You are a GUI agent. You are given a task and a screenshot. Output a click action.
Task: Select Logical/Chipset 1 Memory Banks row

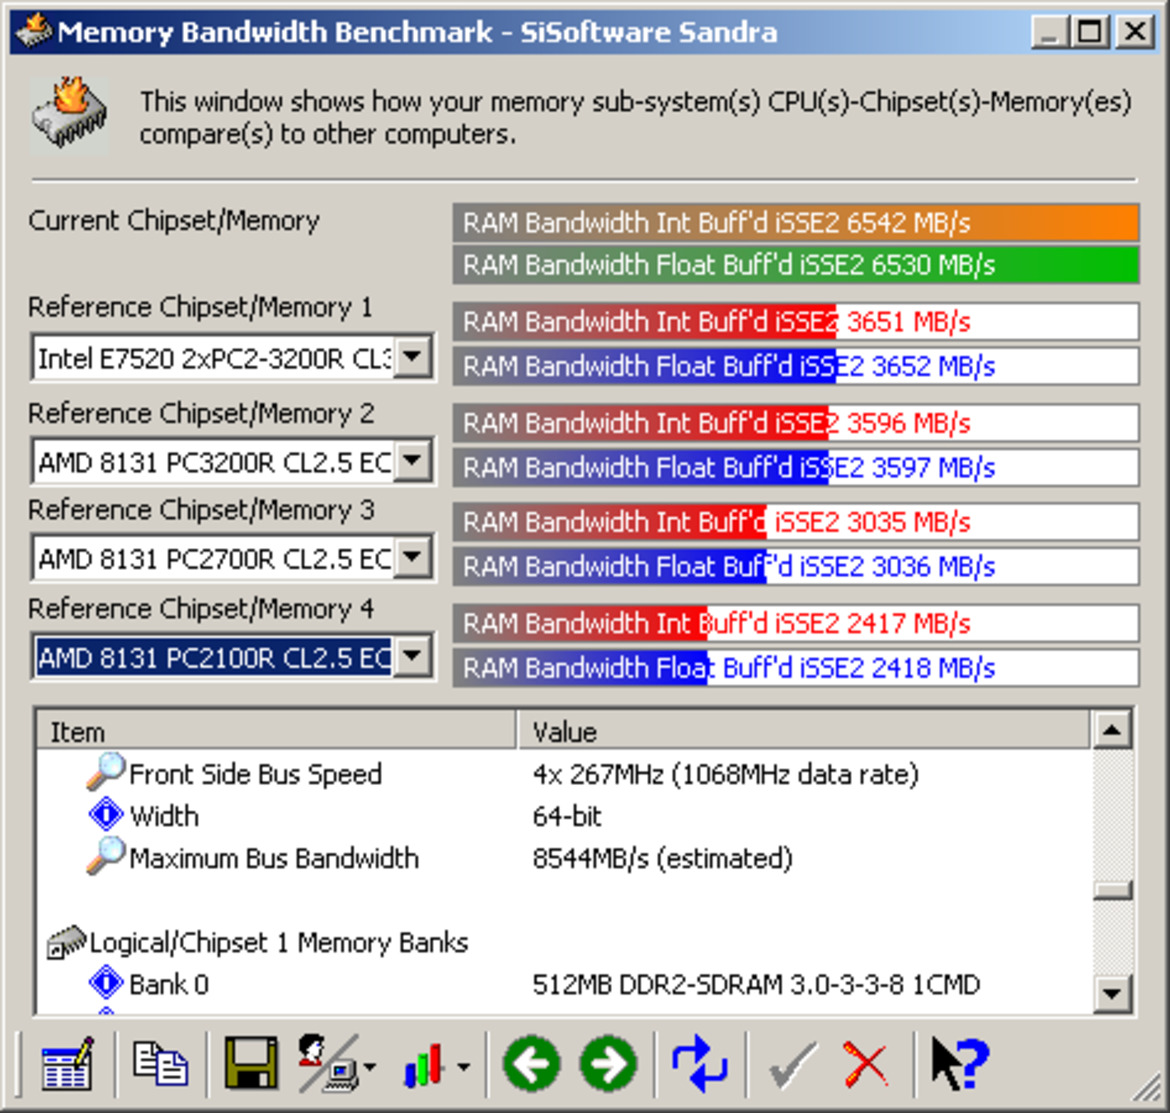point(564,942)
